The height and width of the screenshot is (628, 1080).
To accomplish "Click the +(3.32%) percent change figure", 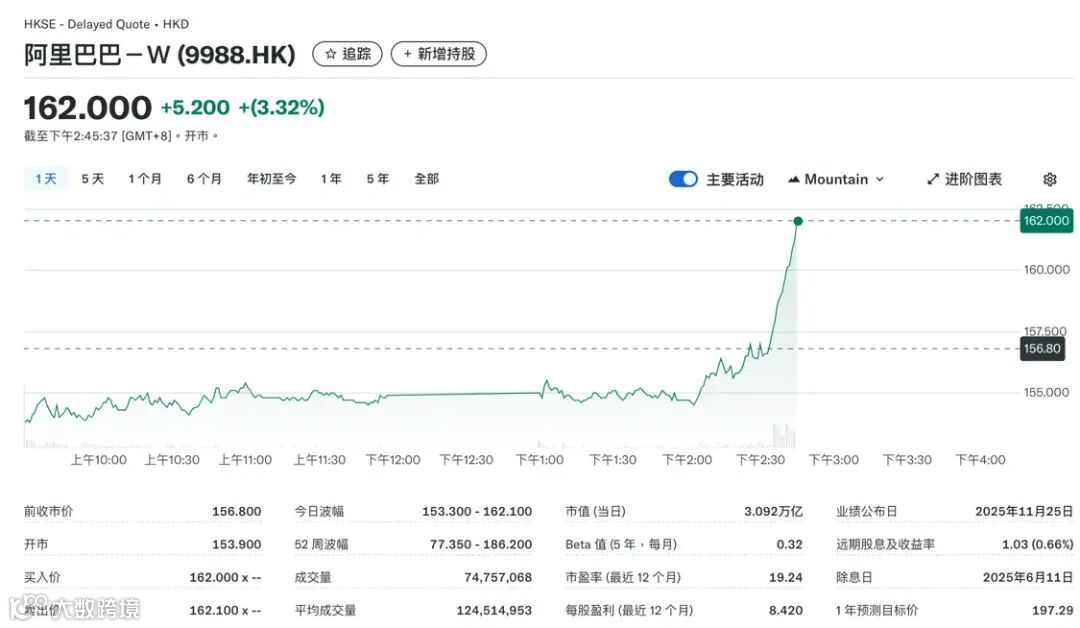I will [281, 107].
